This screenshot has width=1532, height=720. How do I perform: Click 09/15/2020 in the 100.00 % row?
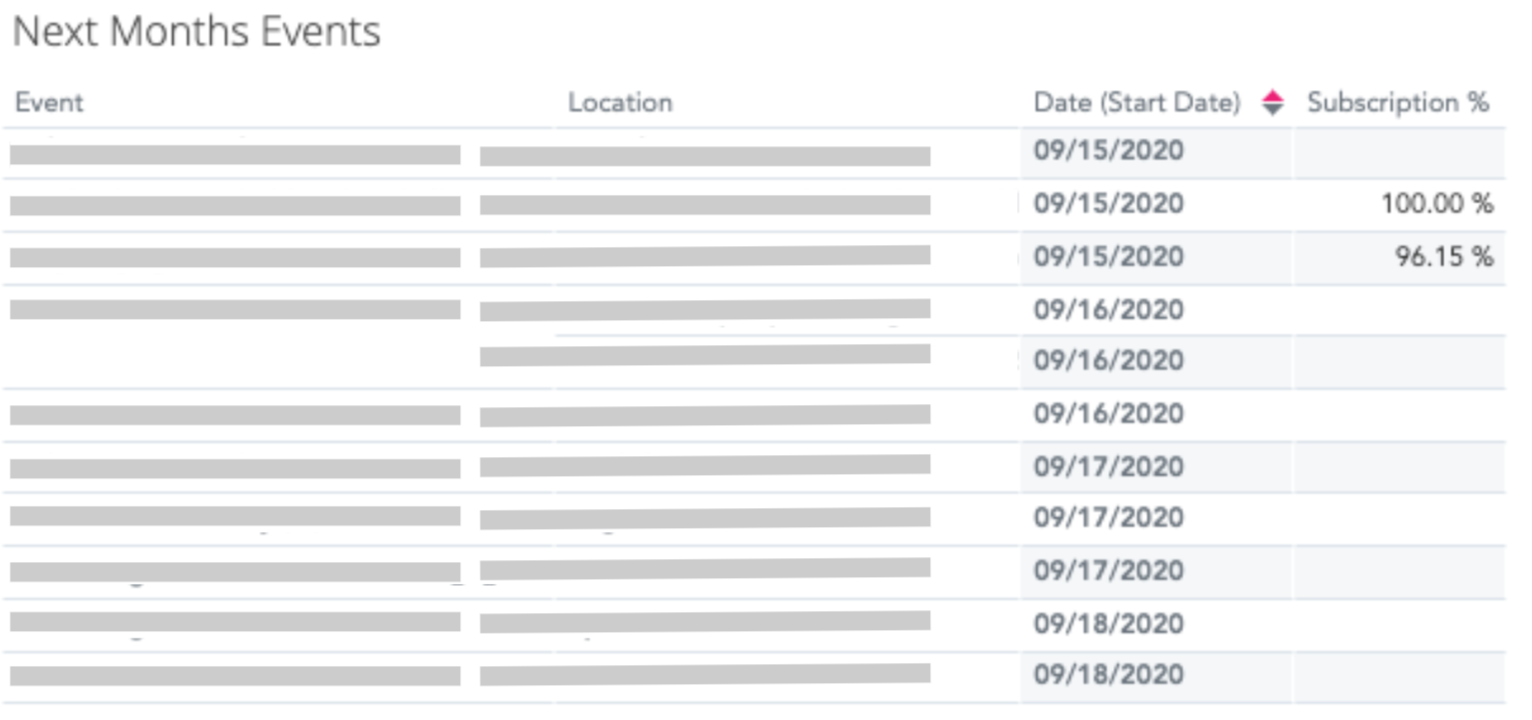point(1108,204)
